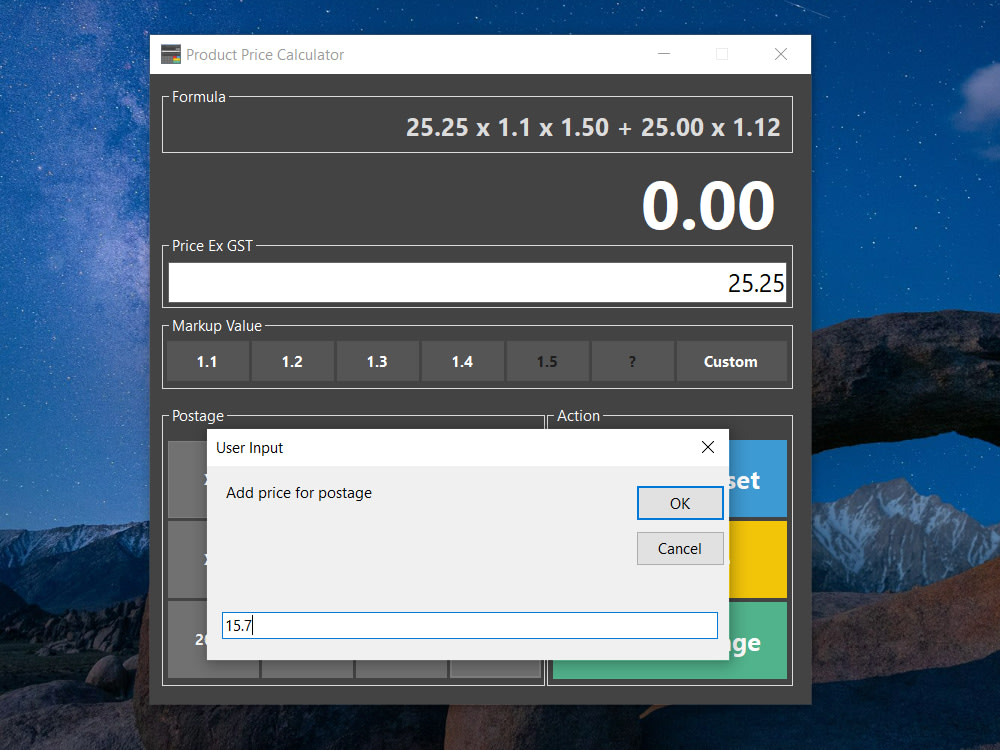Close the Product Price Calculator window
Screen dimensions: 1000x750
(781, 54)
